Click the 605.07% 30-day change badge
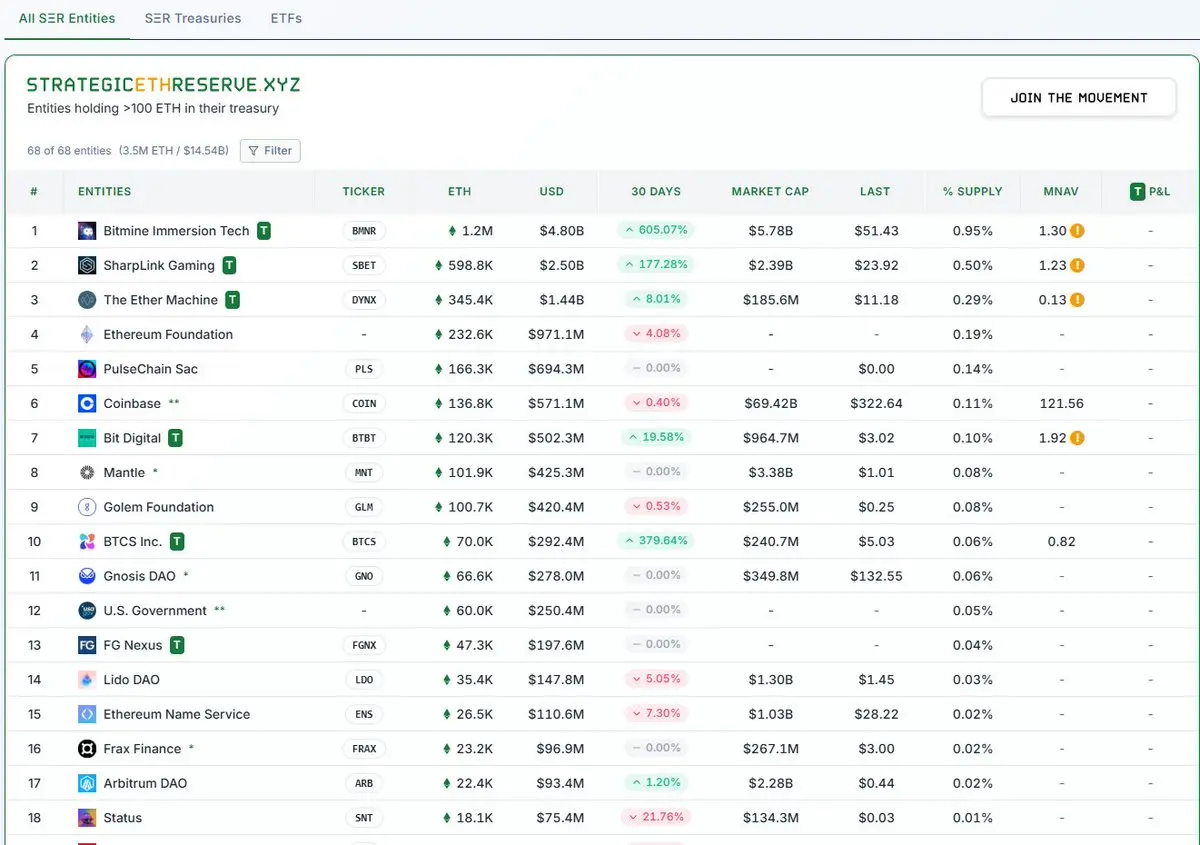This screenshot has height=845, width=1200. click(656, 230)
